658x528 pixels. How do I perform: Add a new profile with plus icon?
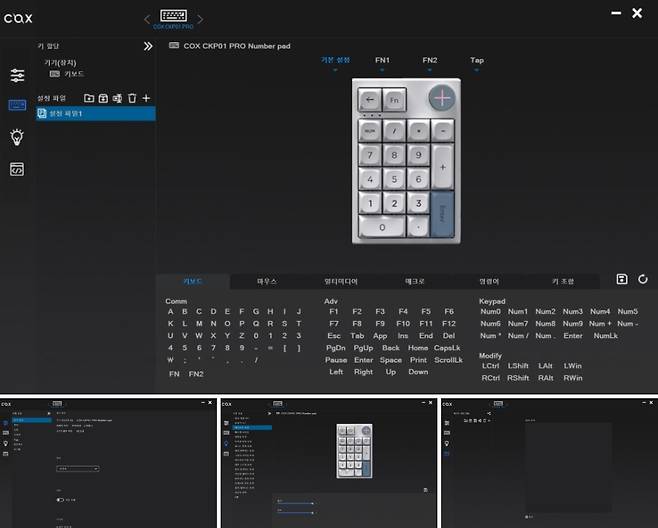[146, 98]
